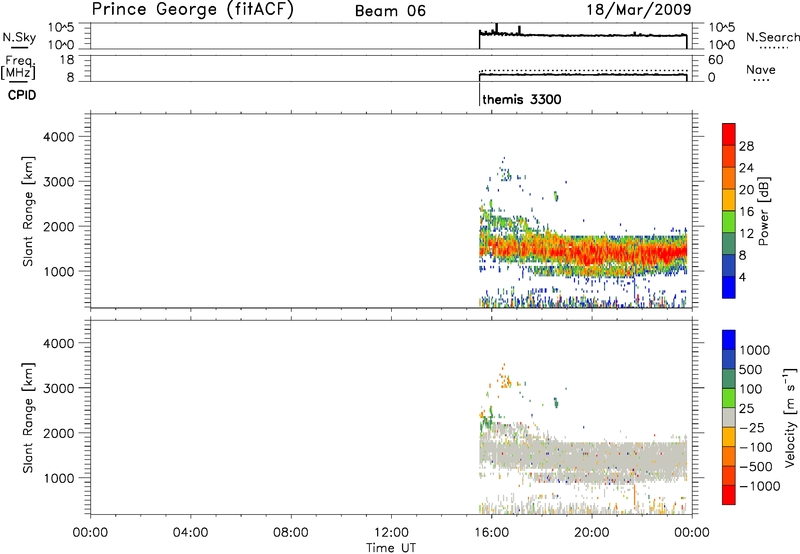800x554 pixels.
Task: Click the '4' tick on the power scale
Action: [742, 277]
